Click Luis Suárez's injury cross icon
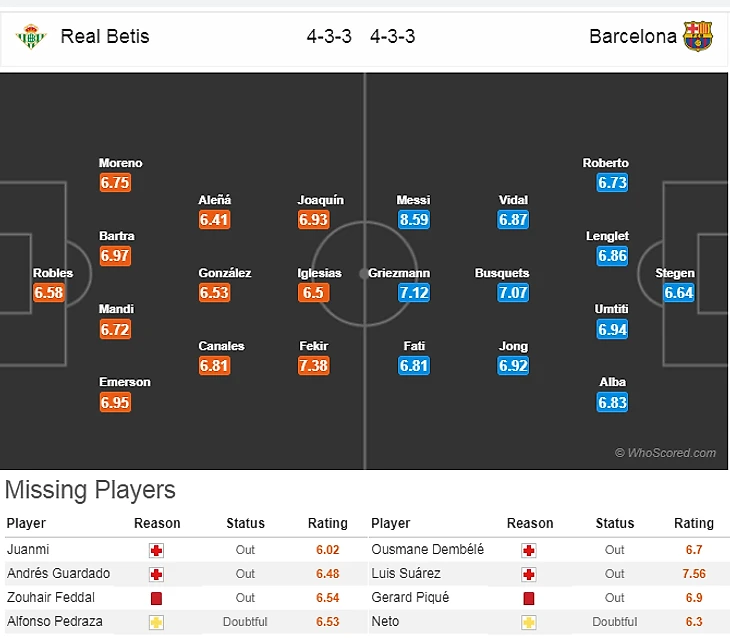Screen dimensions: 730x638 529,574
